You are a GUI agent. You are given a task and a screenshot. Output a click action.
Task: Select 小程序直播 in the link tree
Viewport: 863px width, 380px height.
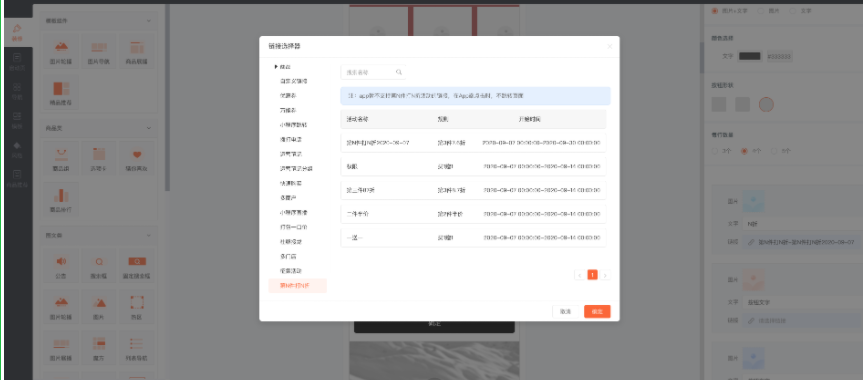point(293,212)
